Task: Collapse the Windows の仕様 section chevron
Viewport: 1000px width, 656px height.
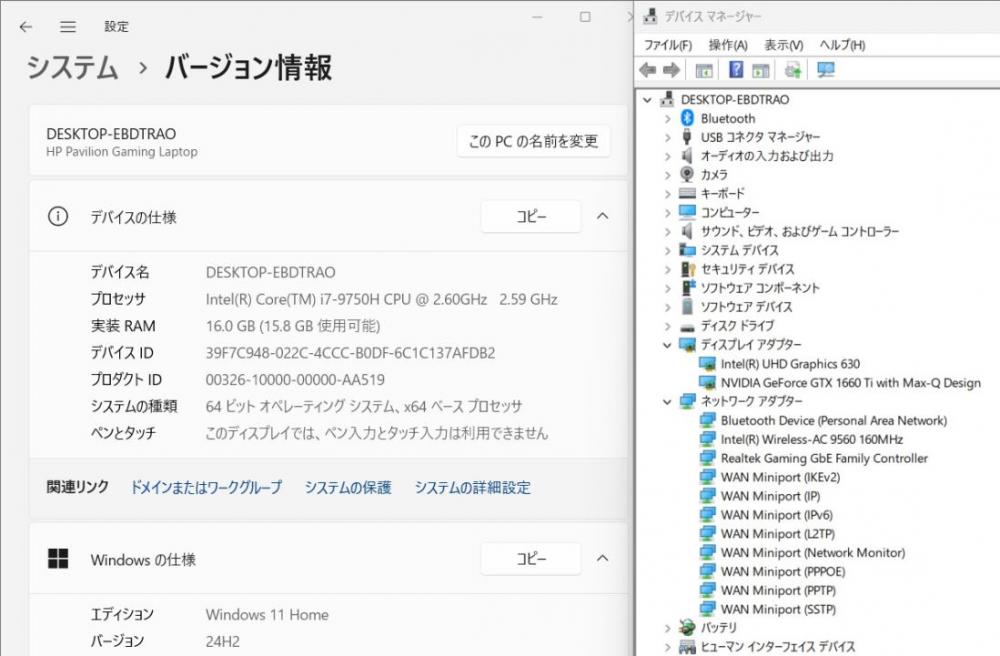Action: click(603, 558)
